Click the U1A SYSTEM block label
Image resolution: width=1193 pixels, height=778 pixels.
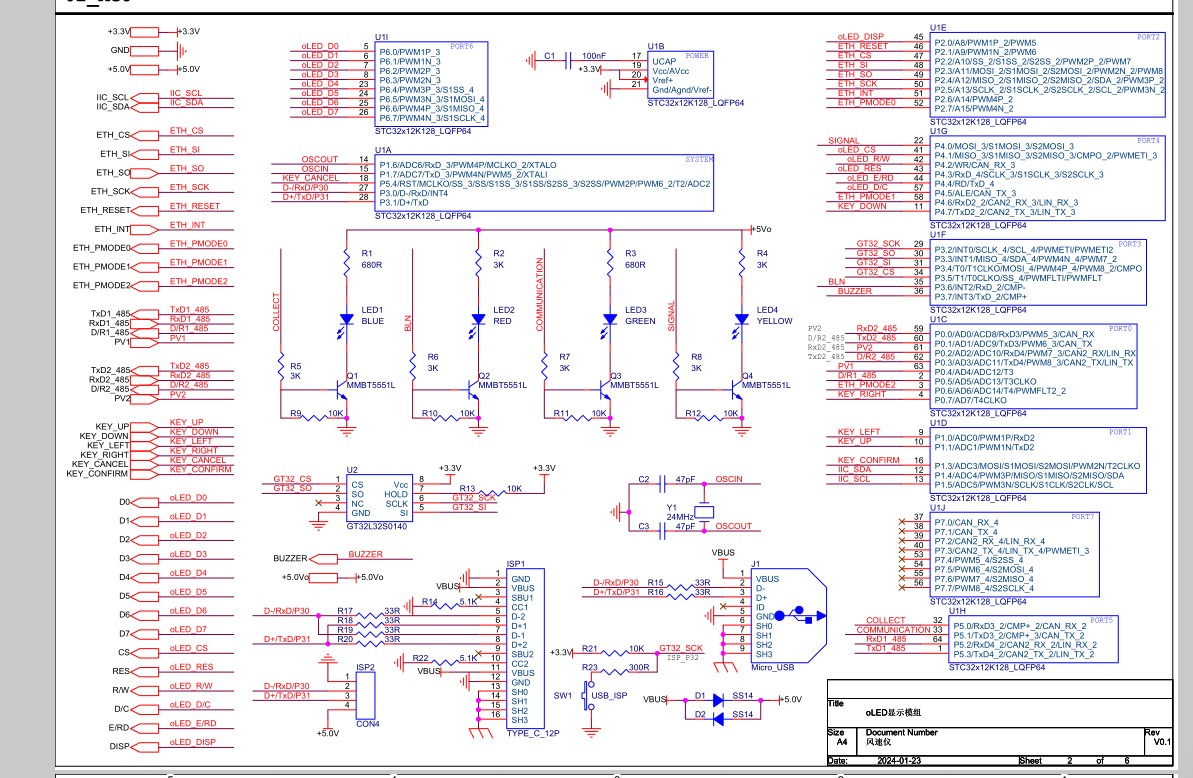(x=699, y=160)
